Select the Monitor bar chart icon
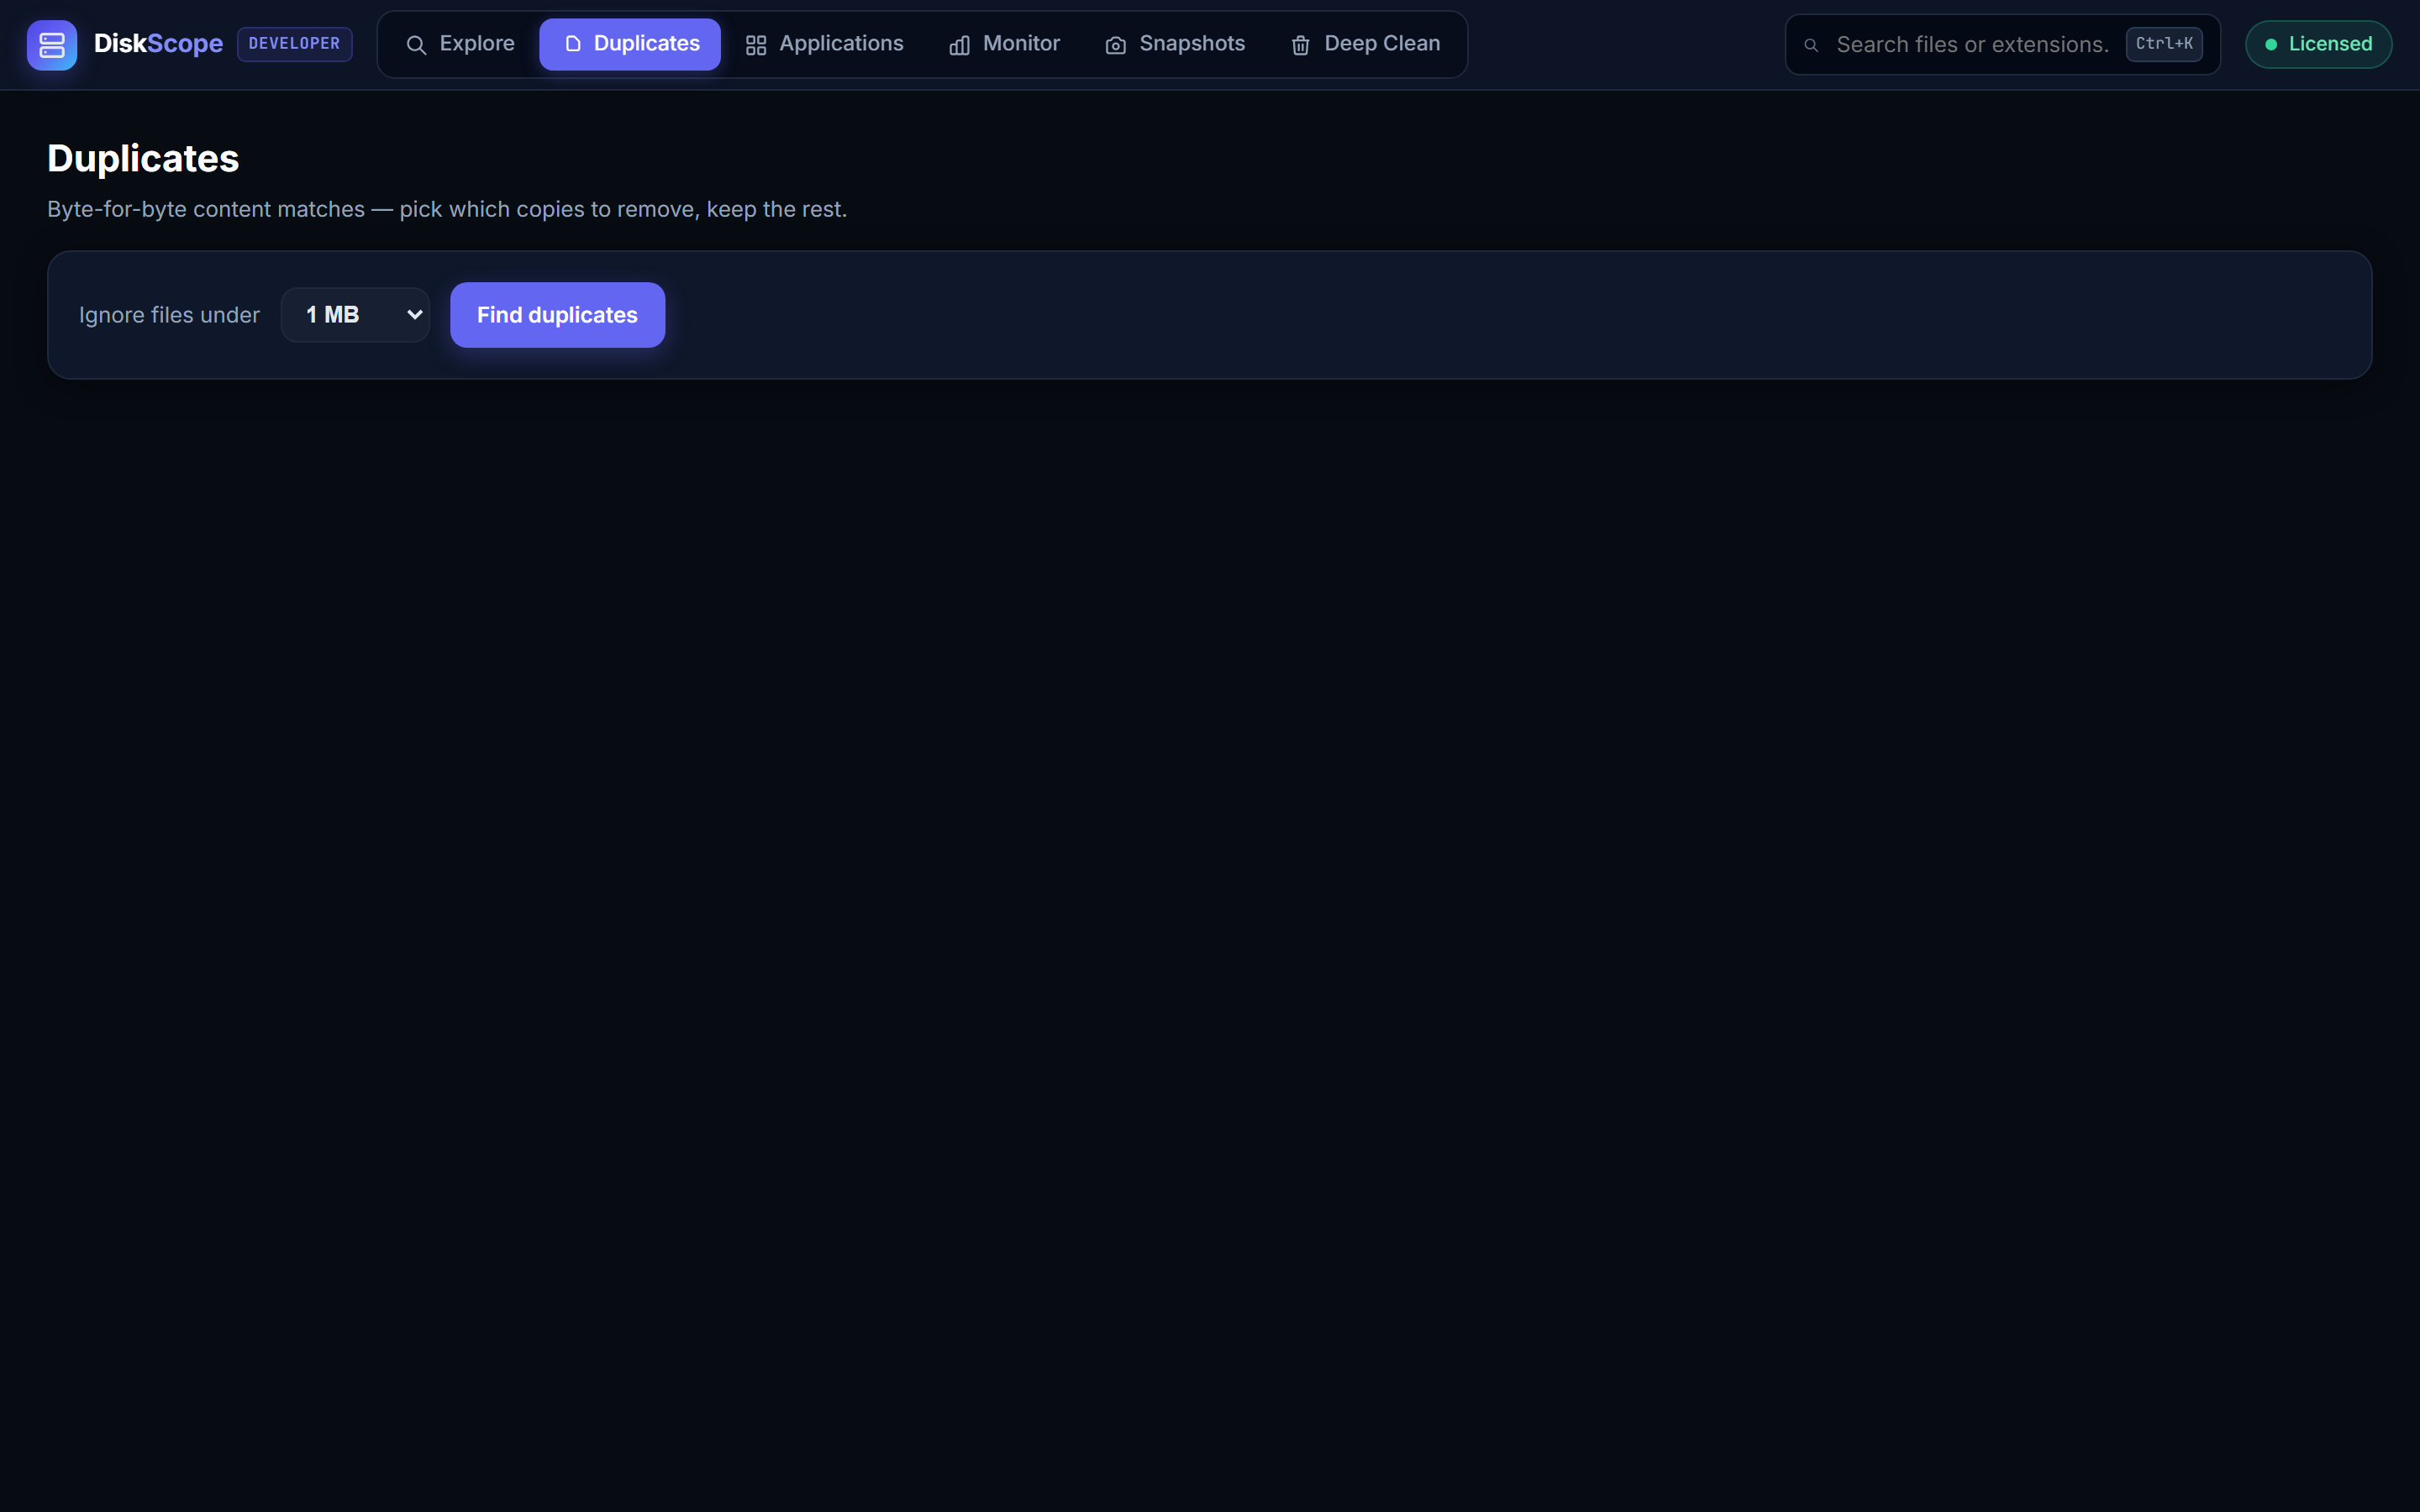Screen dimensions: 2420x1512 click(959, 45)
